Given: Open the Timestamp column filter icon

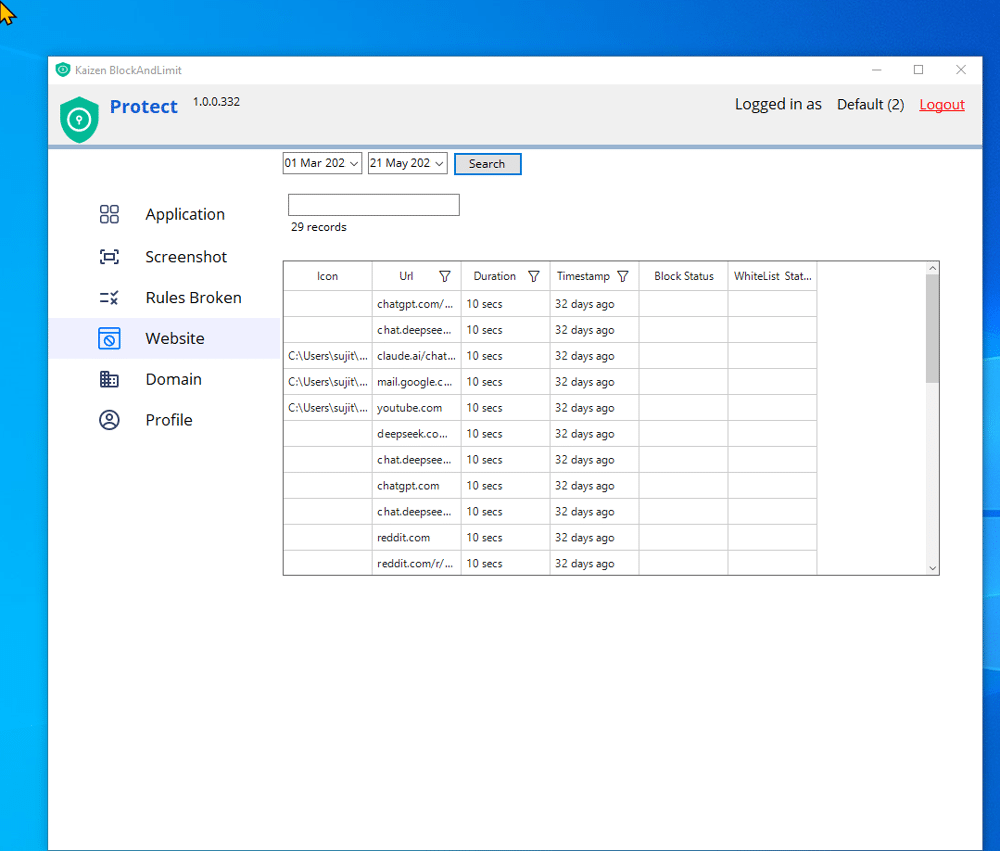Looking at the screenshot, I should tap(623, 277).
